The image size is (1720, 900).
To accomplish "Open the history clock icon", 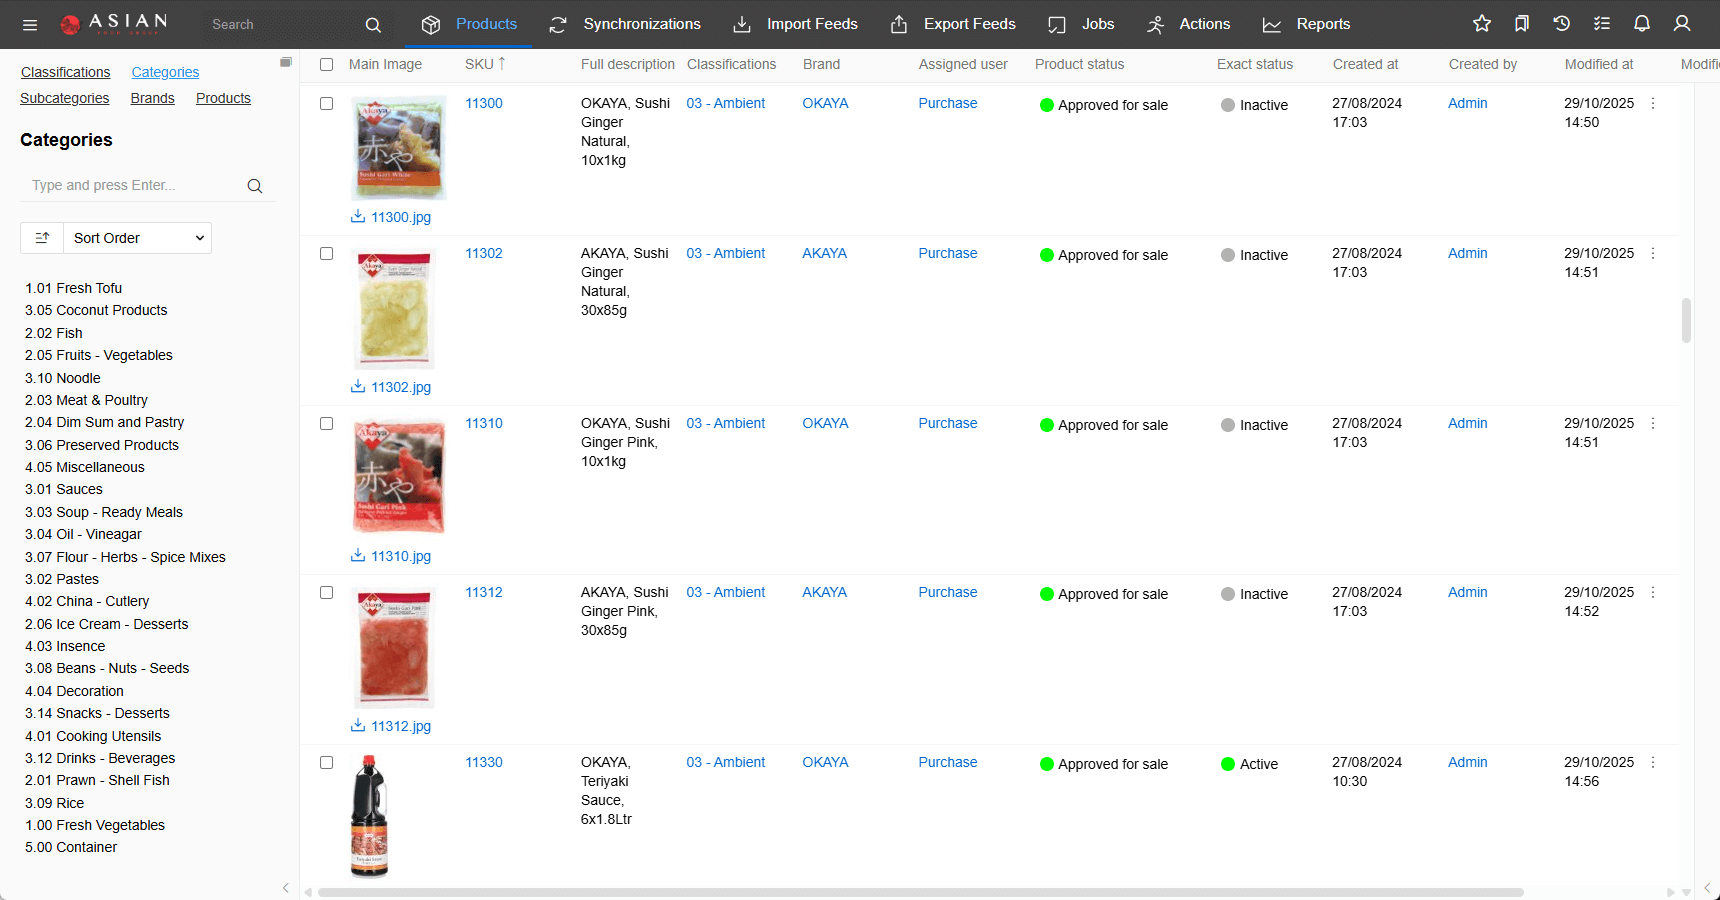I will pyautogui.click(x=1562, y=24).
